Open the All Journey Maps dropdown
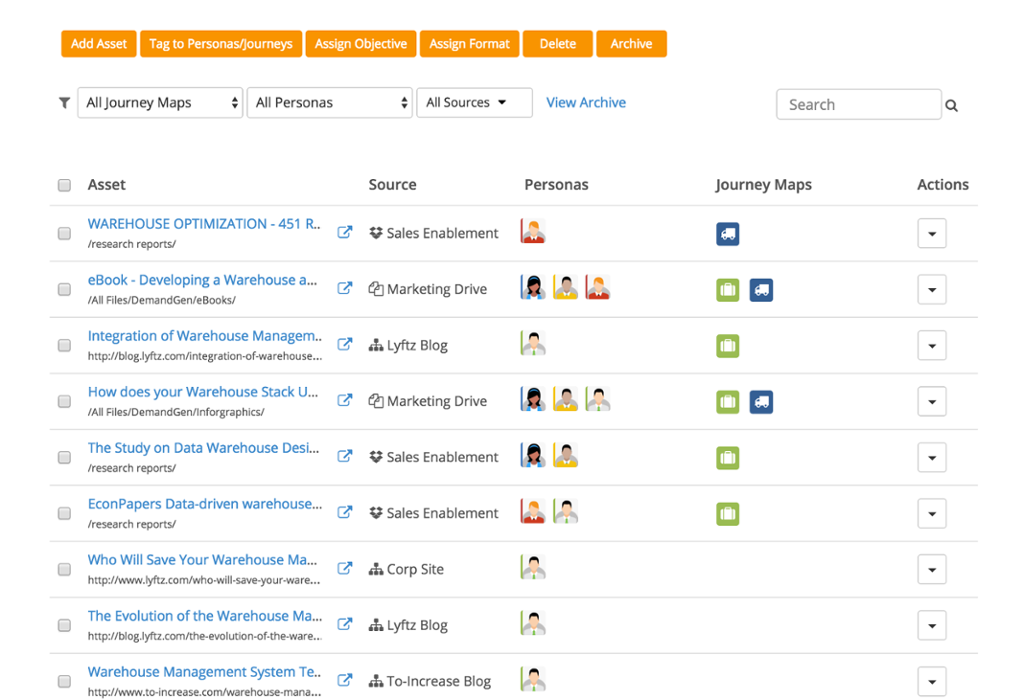The image size is (1024, 700). [160, 103]
